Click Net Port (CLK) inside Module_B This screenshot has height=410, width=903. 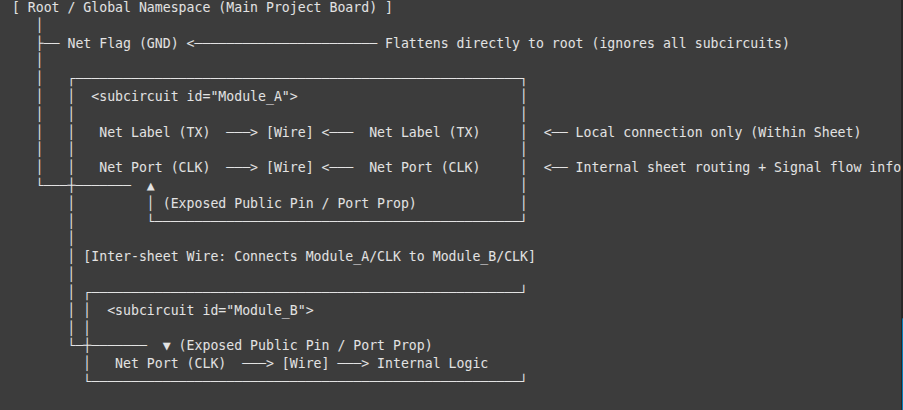click(170, 363)
